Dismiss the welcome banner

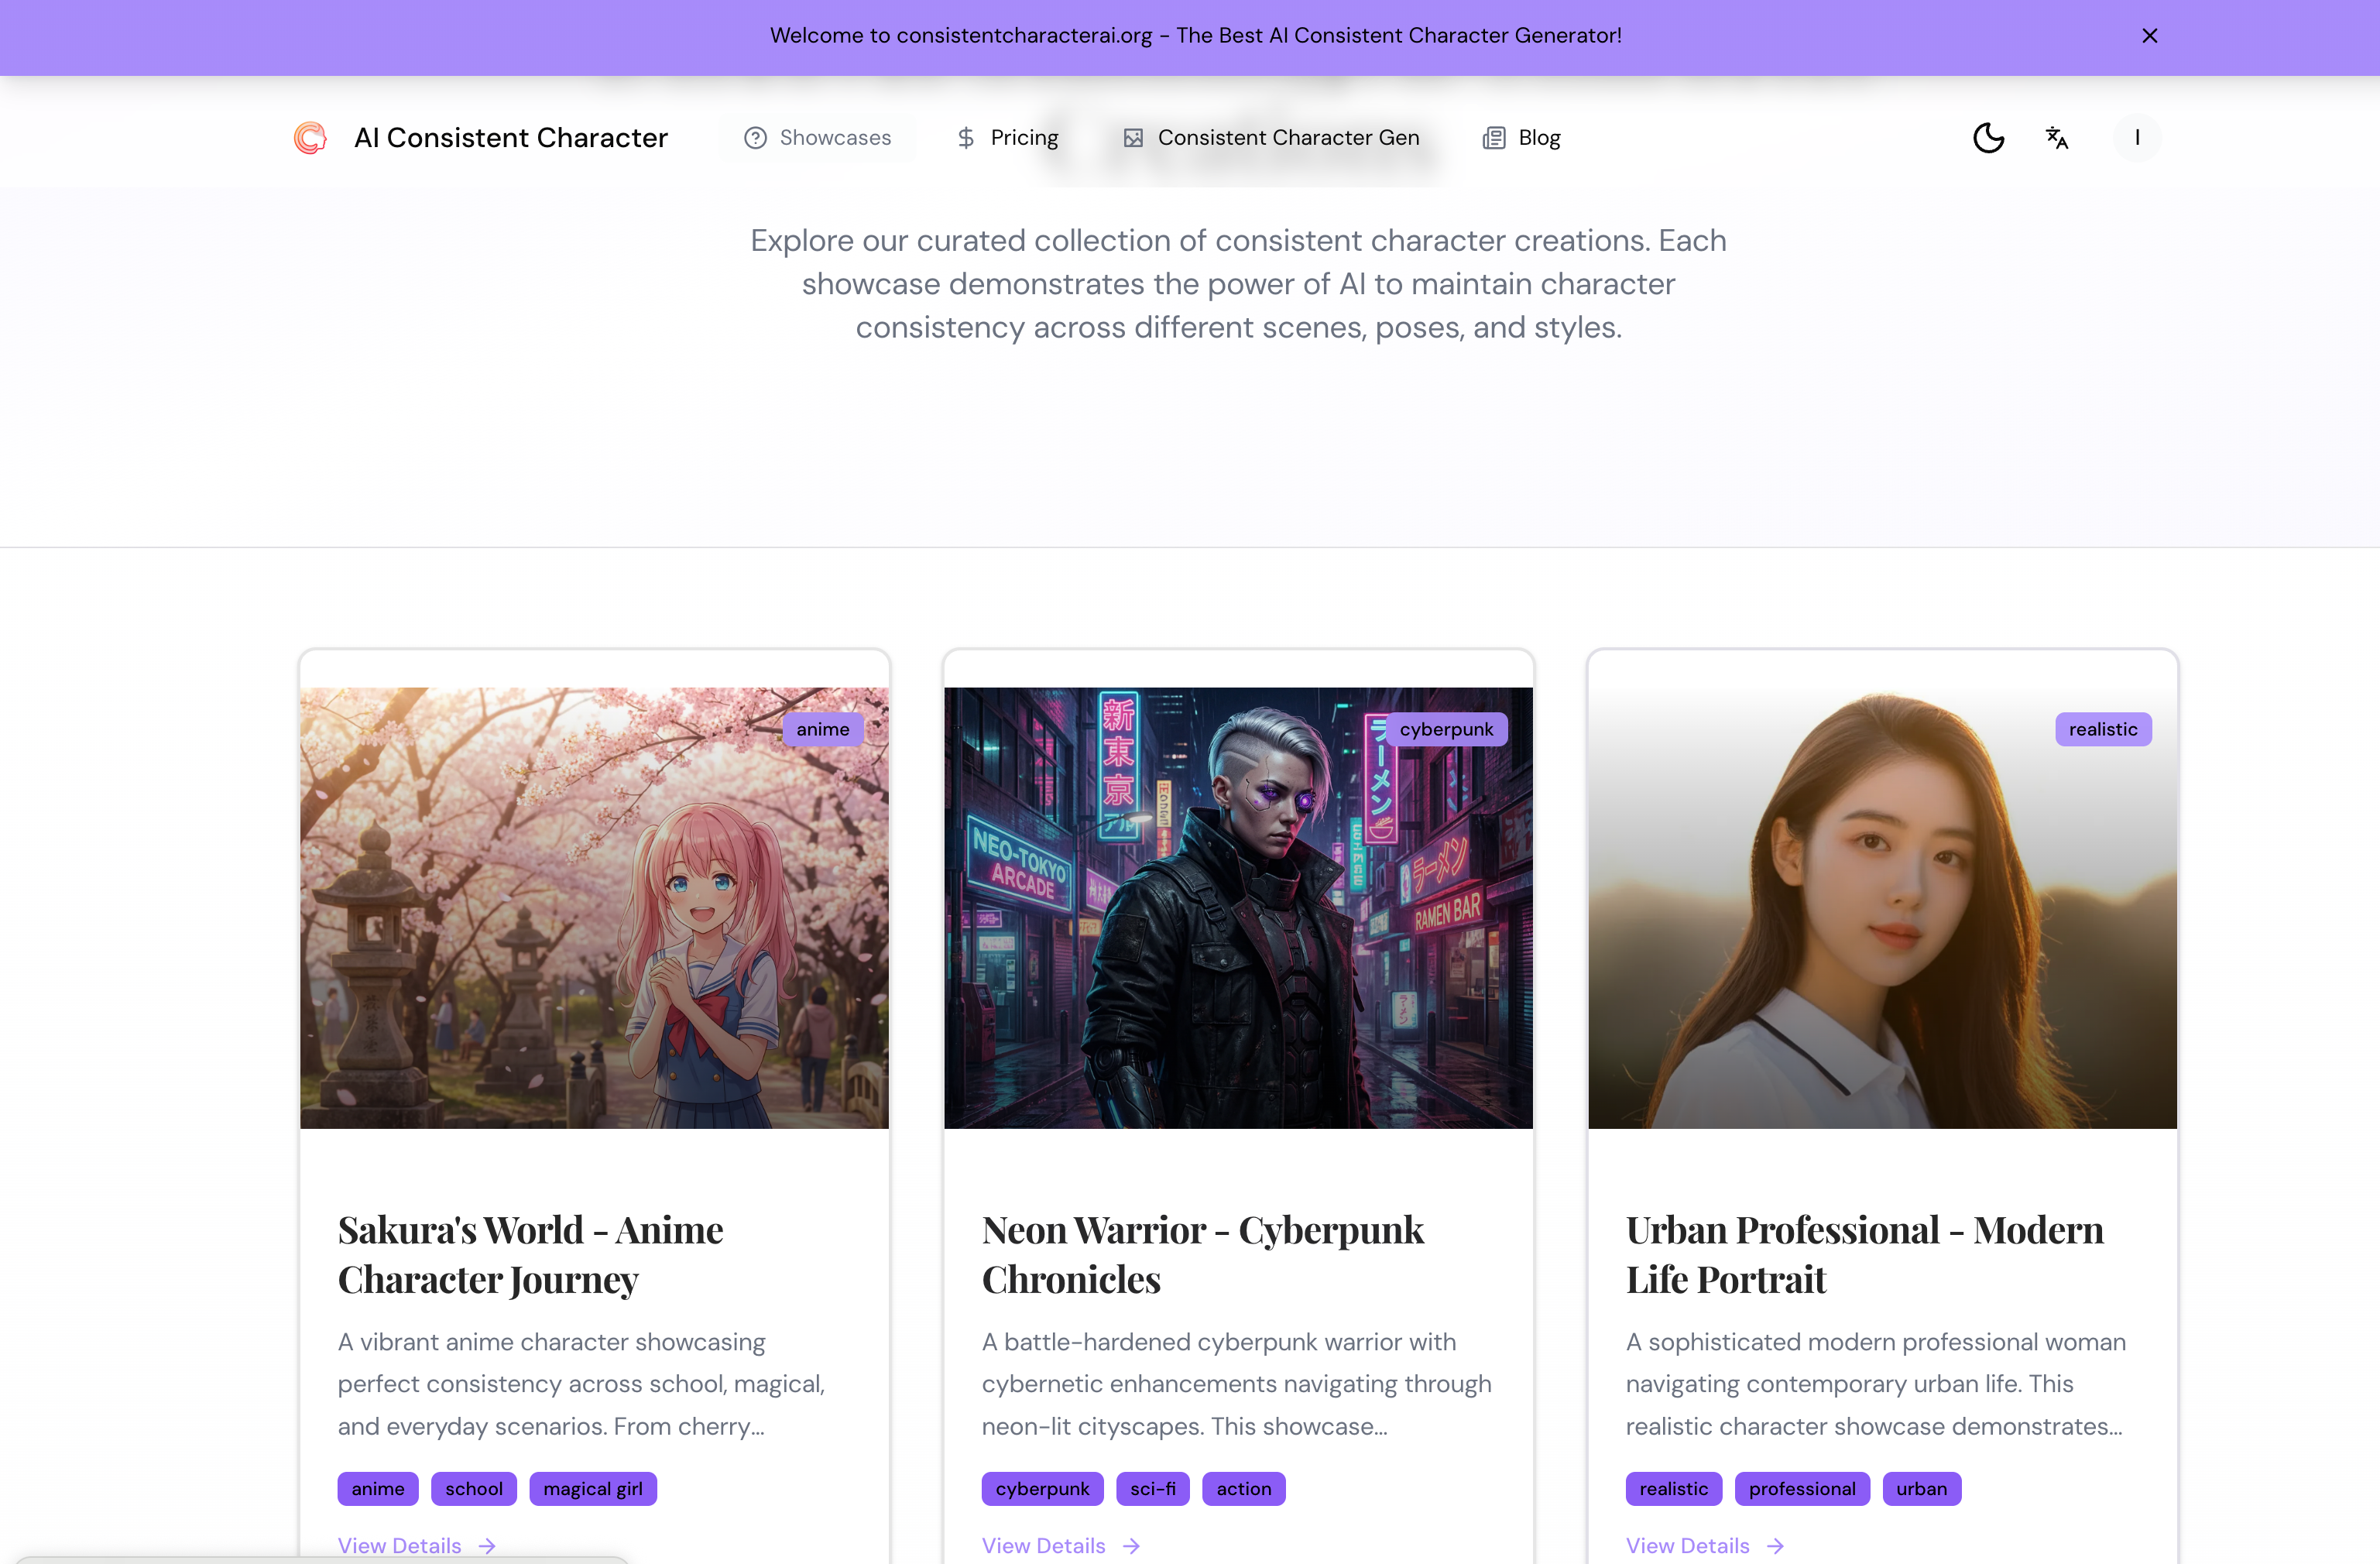(x=2149, y=36)
